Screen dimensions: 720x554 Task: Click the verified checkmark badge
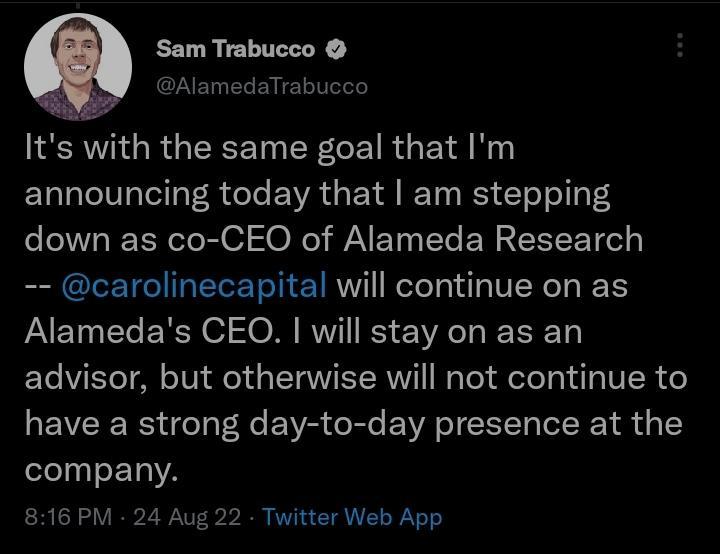click(x=339, y=49)
